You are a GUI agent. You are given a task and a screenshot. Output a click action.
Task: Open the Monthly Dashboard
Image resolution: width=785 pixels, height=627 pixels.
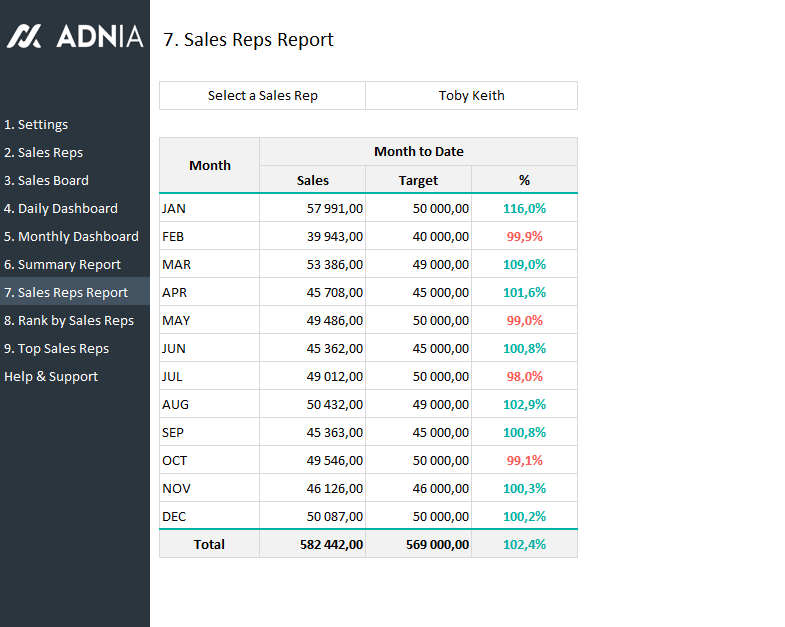(71, 237)
